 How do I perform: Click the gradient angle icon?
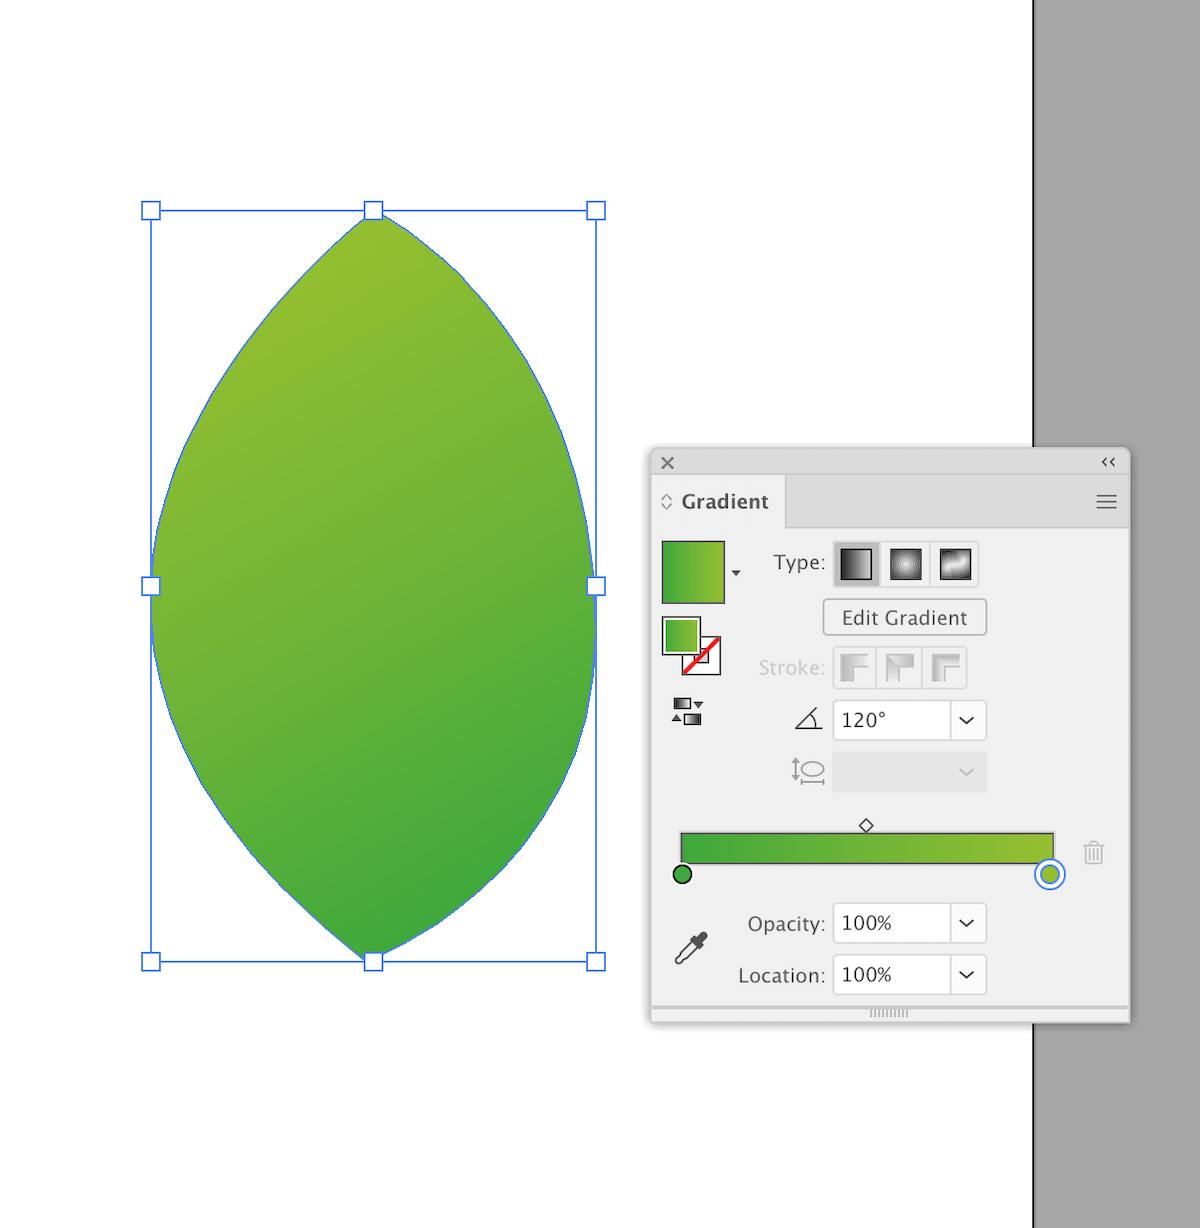coord(808,719)
